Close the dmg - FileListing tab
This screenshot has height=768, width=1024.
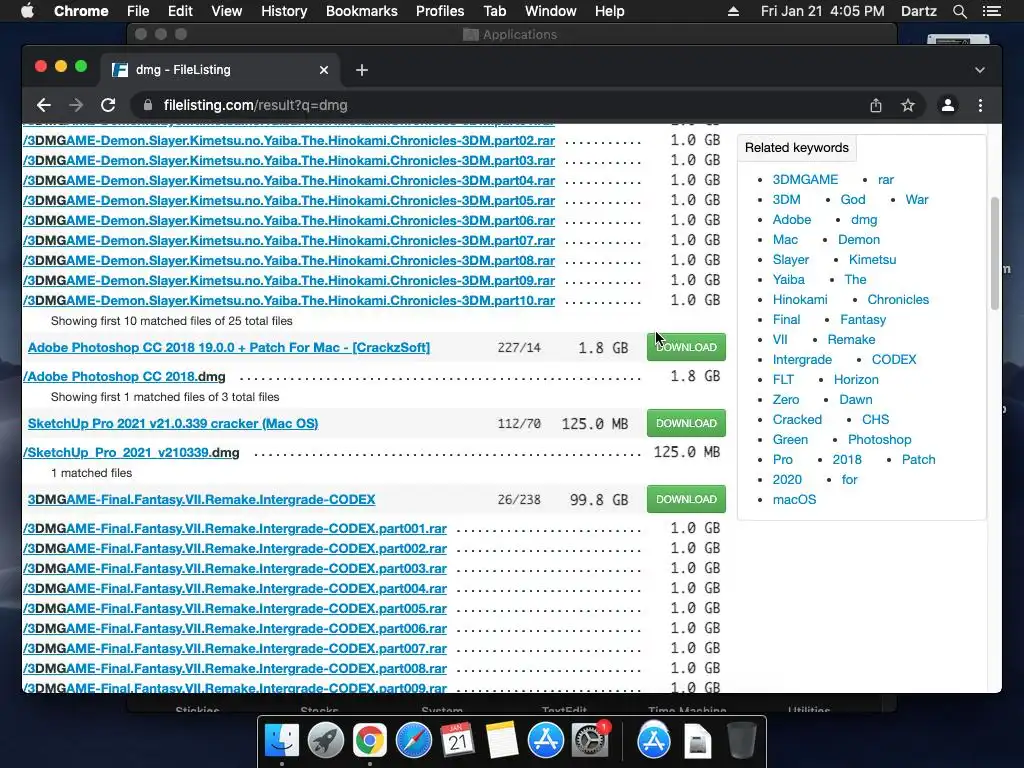click(323, 70)
